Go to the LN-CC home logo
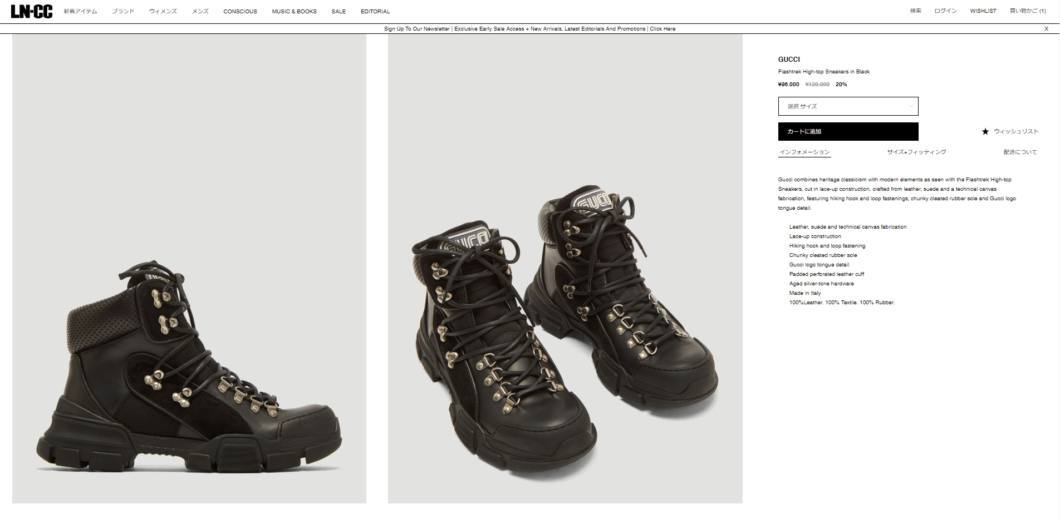The height and width of the screenshot is (519, 1060). tap(31, 11)
